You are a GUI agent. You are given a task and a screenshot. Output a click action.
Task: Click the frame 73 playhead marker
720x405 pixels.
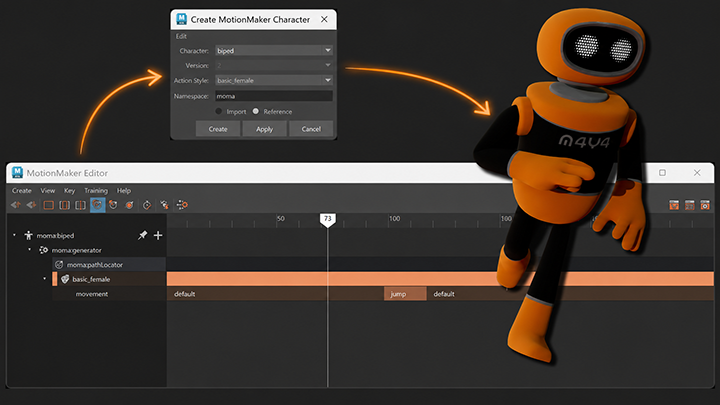(x=327, y=219)
